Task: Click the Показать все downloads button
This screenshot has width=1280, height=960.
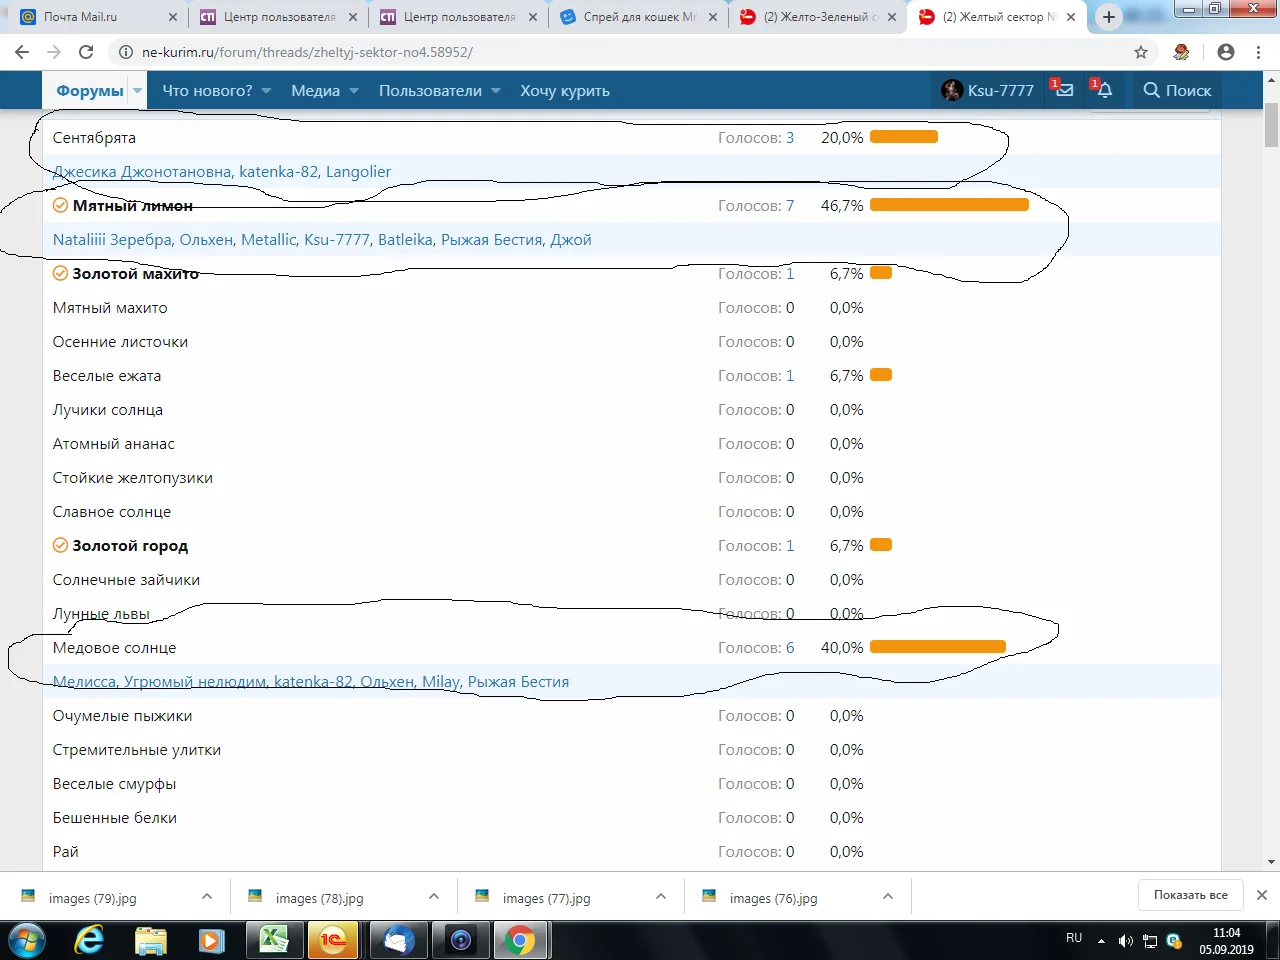Action: 1190,895
